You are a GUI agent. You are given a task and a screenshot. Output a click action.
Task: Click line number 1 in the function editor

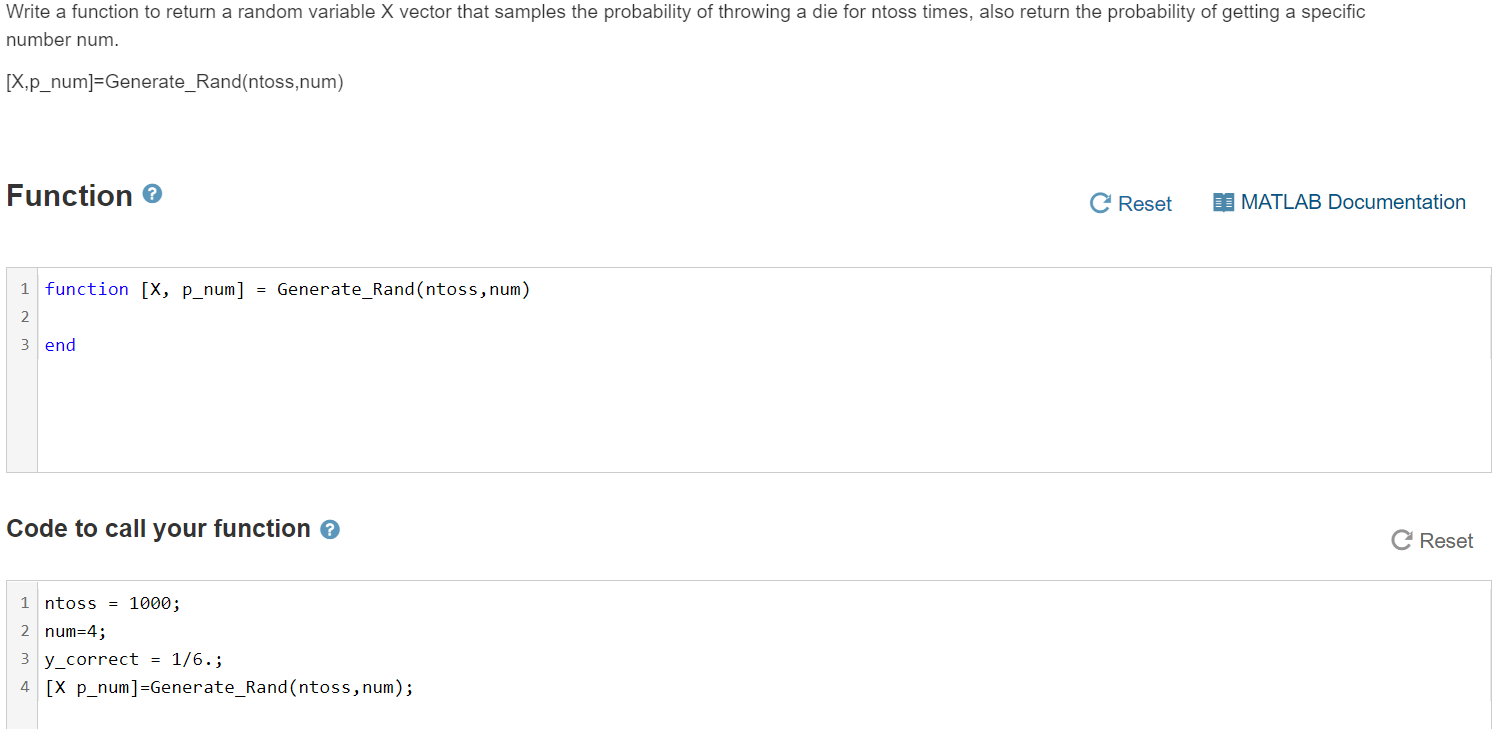click(24, 289)
